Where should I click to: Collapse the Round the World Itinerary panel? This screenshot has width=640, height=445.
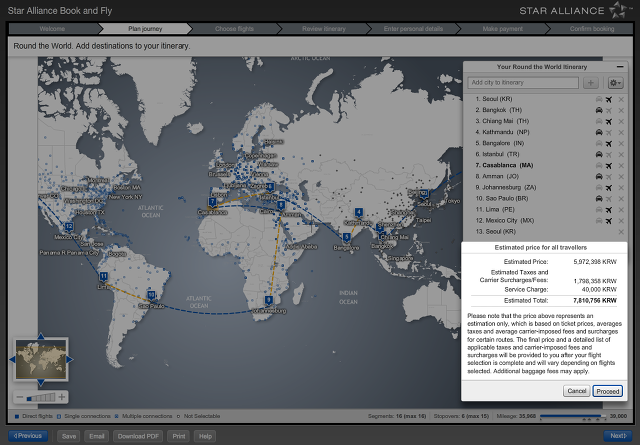tap(620, 67)
